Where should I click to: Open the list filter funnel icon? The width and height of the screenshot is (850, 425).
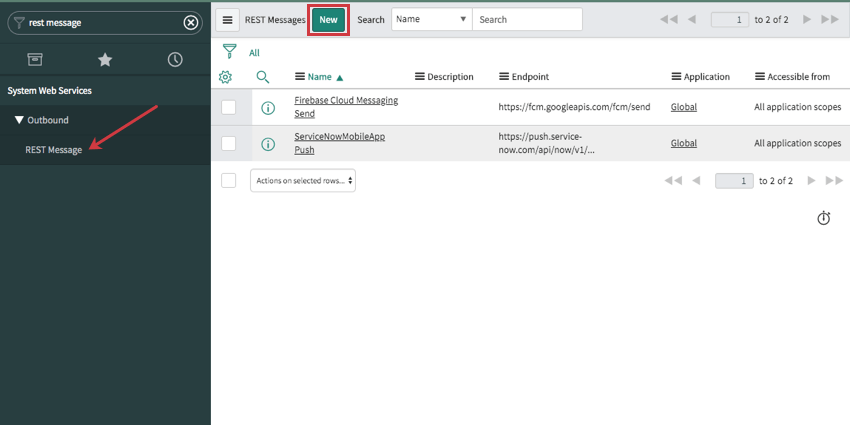click(x=230, y=52)
